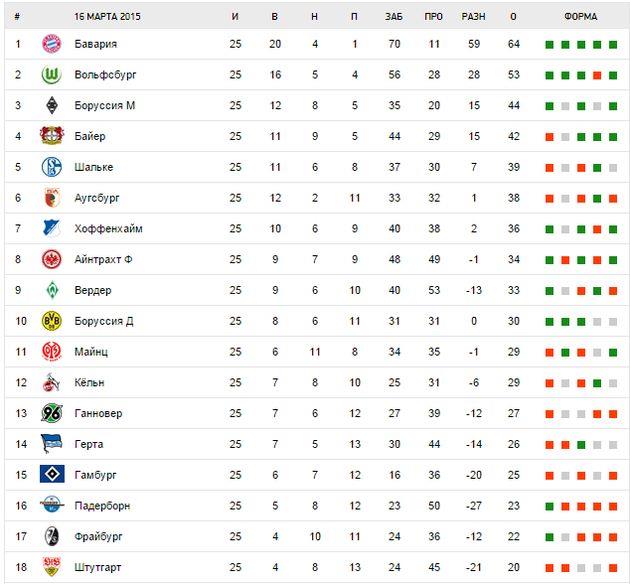Sort by the ЗАБ goals scored header
Screen dimensions: 630x584
(x=393, y=17)
